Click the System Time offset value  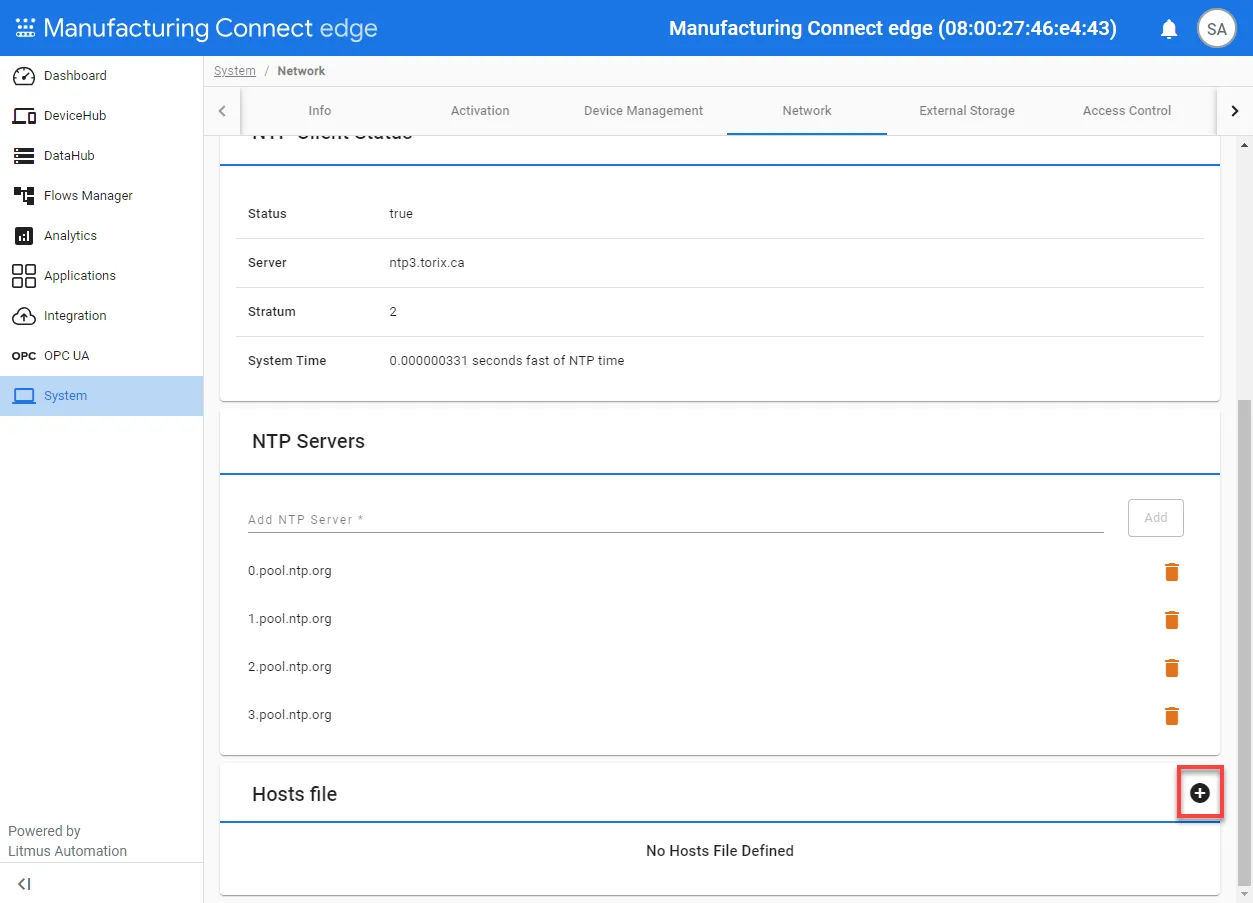pyautogui.click(x=507, y=361)
